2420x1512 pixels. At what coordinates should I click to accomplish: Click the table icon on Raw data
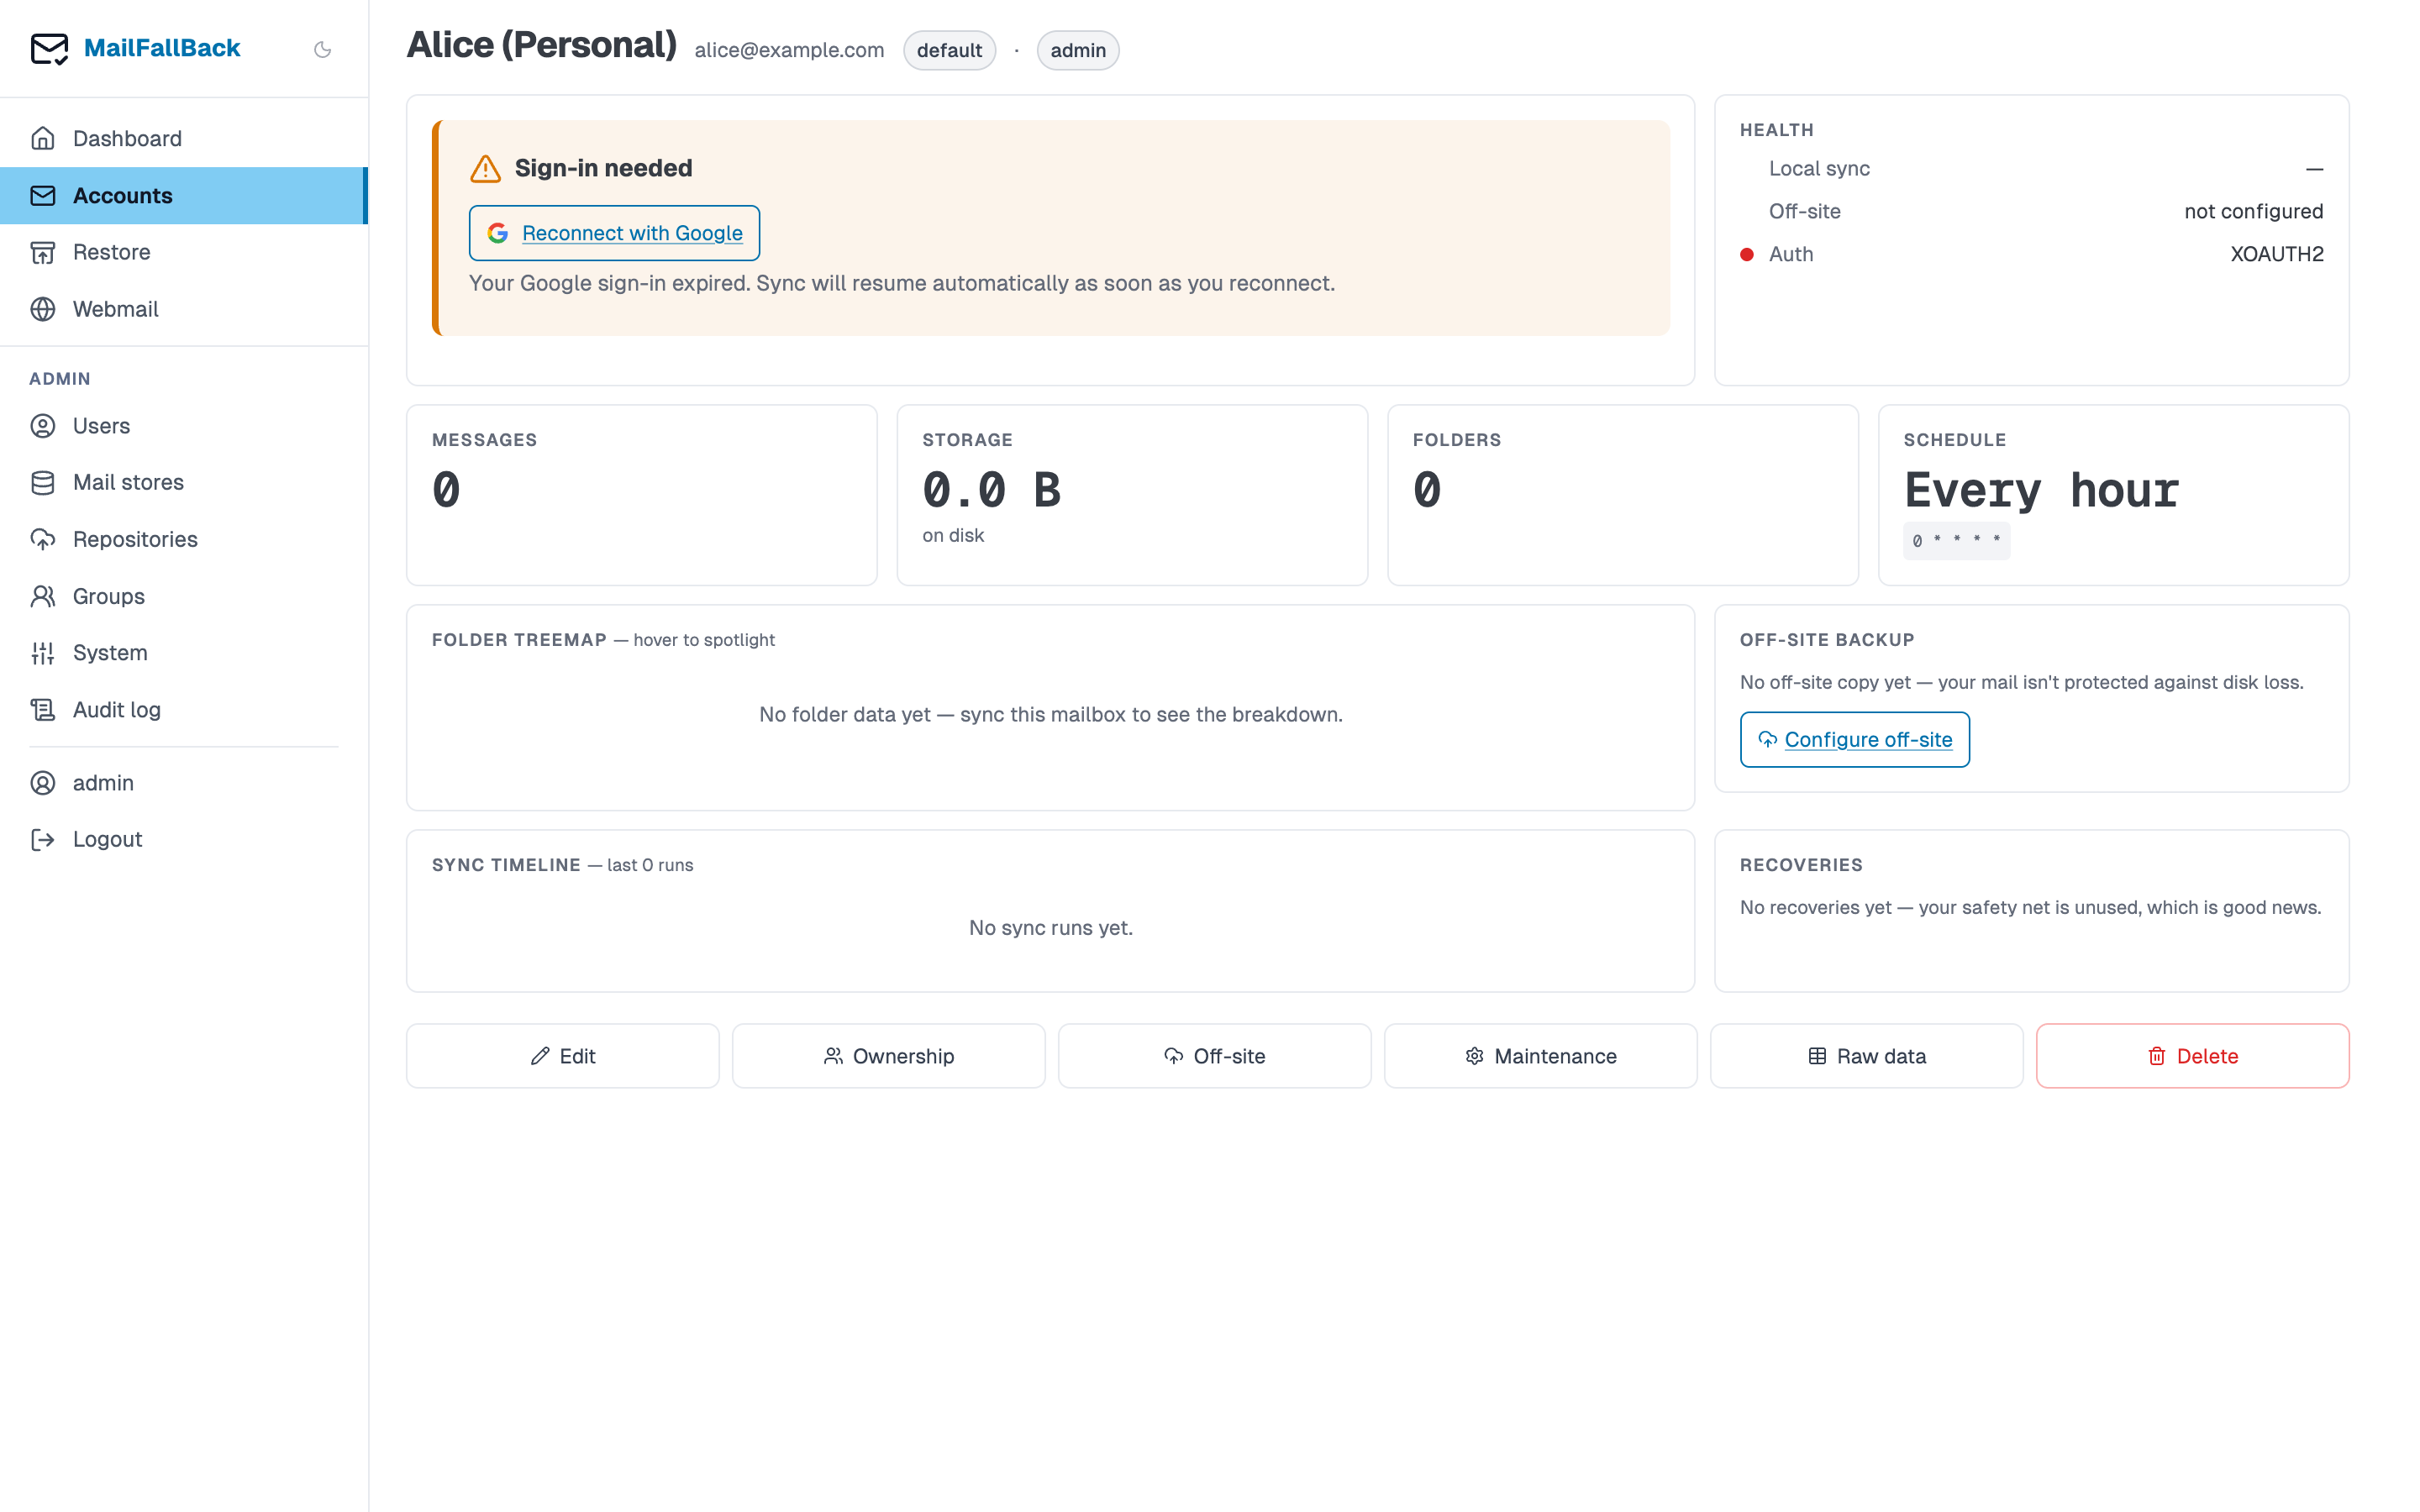[1818, 1056]
